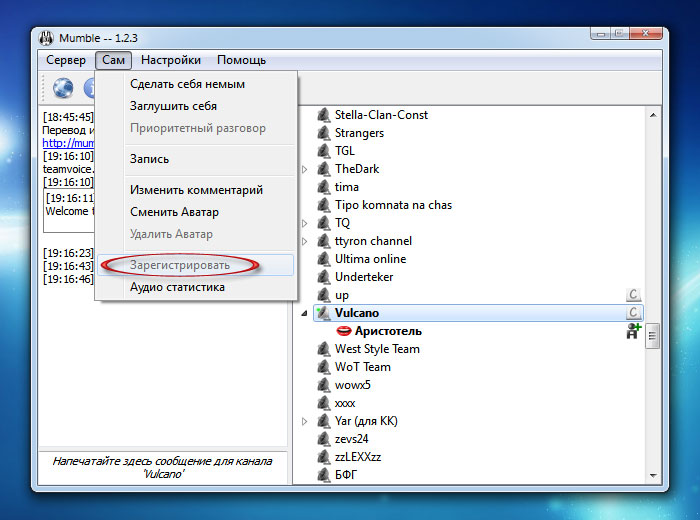700x520 pixels.
Task: Click the message input field for Vulcano
Action: click(162, 467)
